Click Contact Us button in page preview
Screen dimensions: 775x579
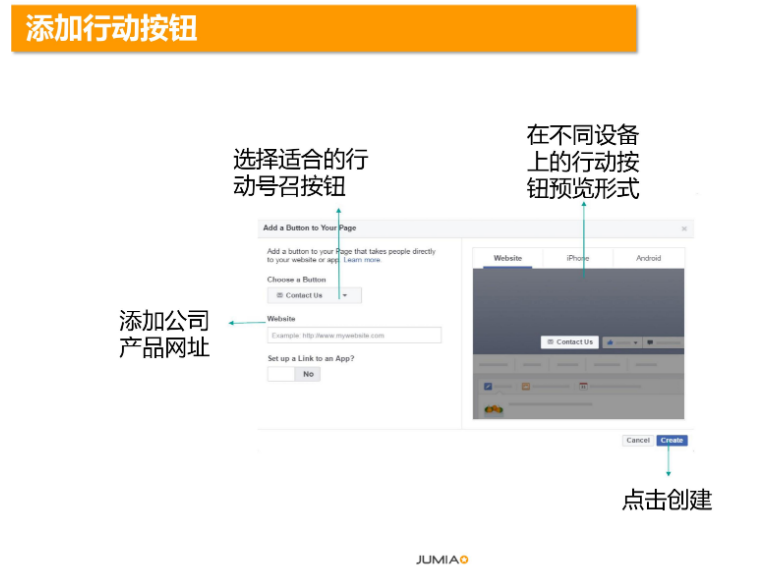[570, 342]
